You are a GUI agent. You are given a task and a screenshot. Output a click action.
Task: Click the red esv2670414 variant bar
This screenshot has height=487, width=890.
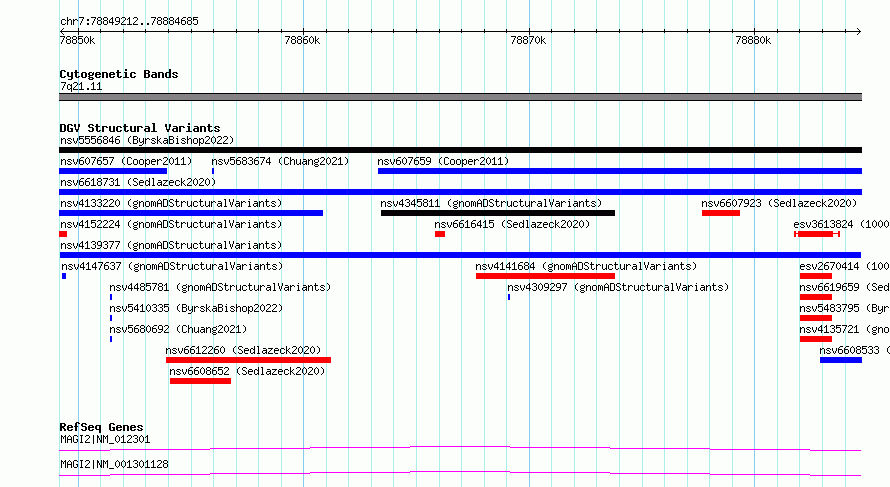click(x=816, y=276)
